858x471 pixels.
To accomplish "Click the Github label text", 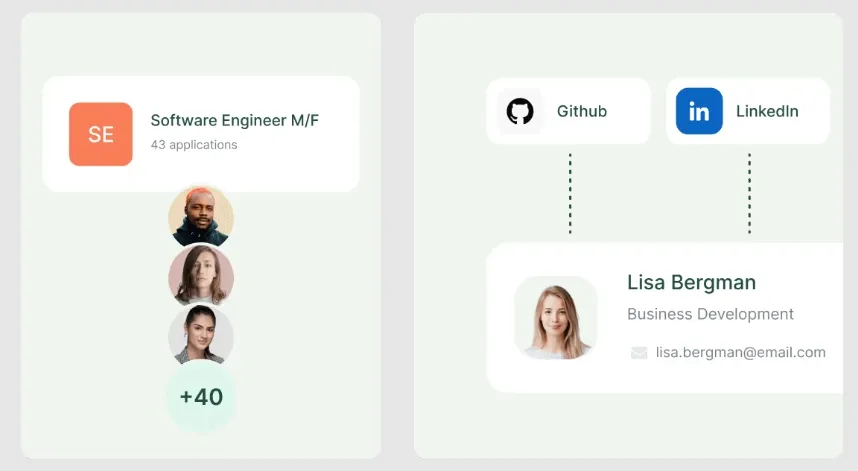I will [582, 111].
